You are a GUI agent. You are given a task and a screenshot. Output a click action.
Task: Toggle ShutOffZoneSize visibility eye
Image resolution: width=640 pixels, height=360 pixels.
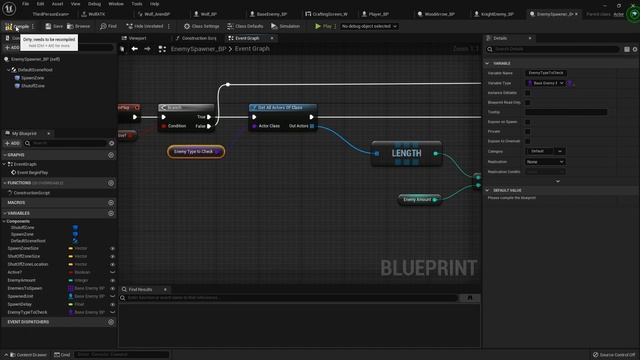(112, 257)
